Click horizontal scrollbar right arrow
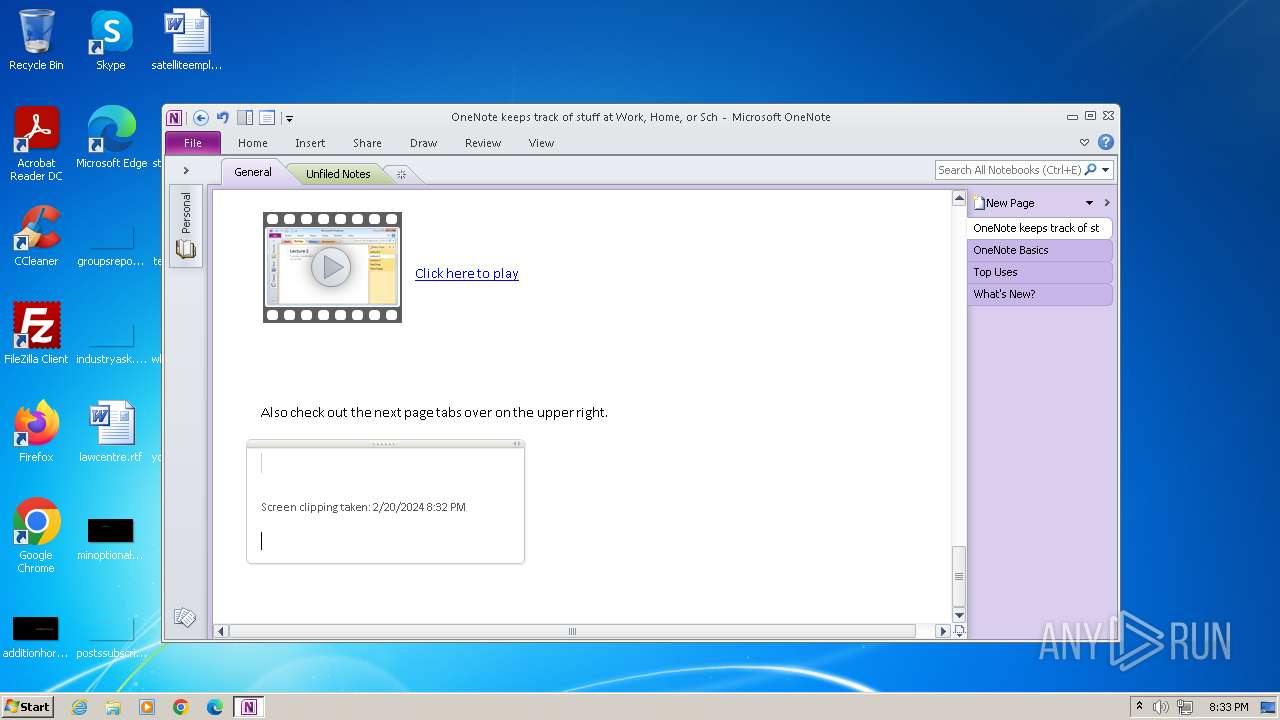 [x=942, y=631]
